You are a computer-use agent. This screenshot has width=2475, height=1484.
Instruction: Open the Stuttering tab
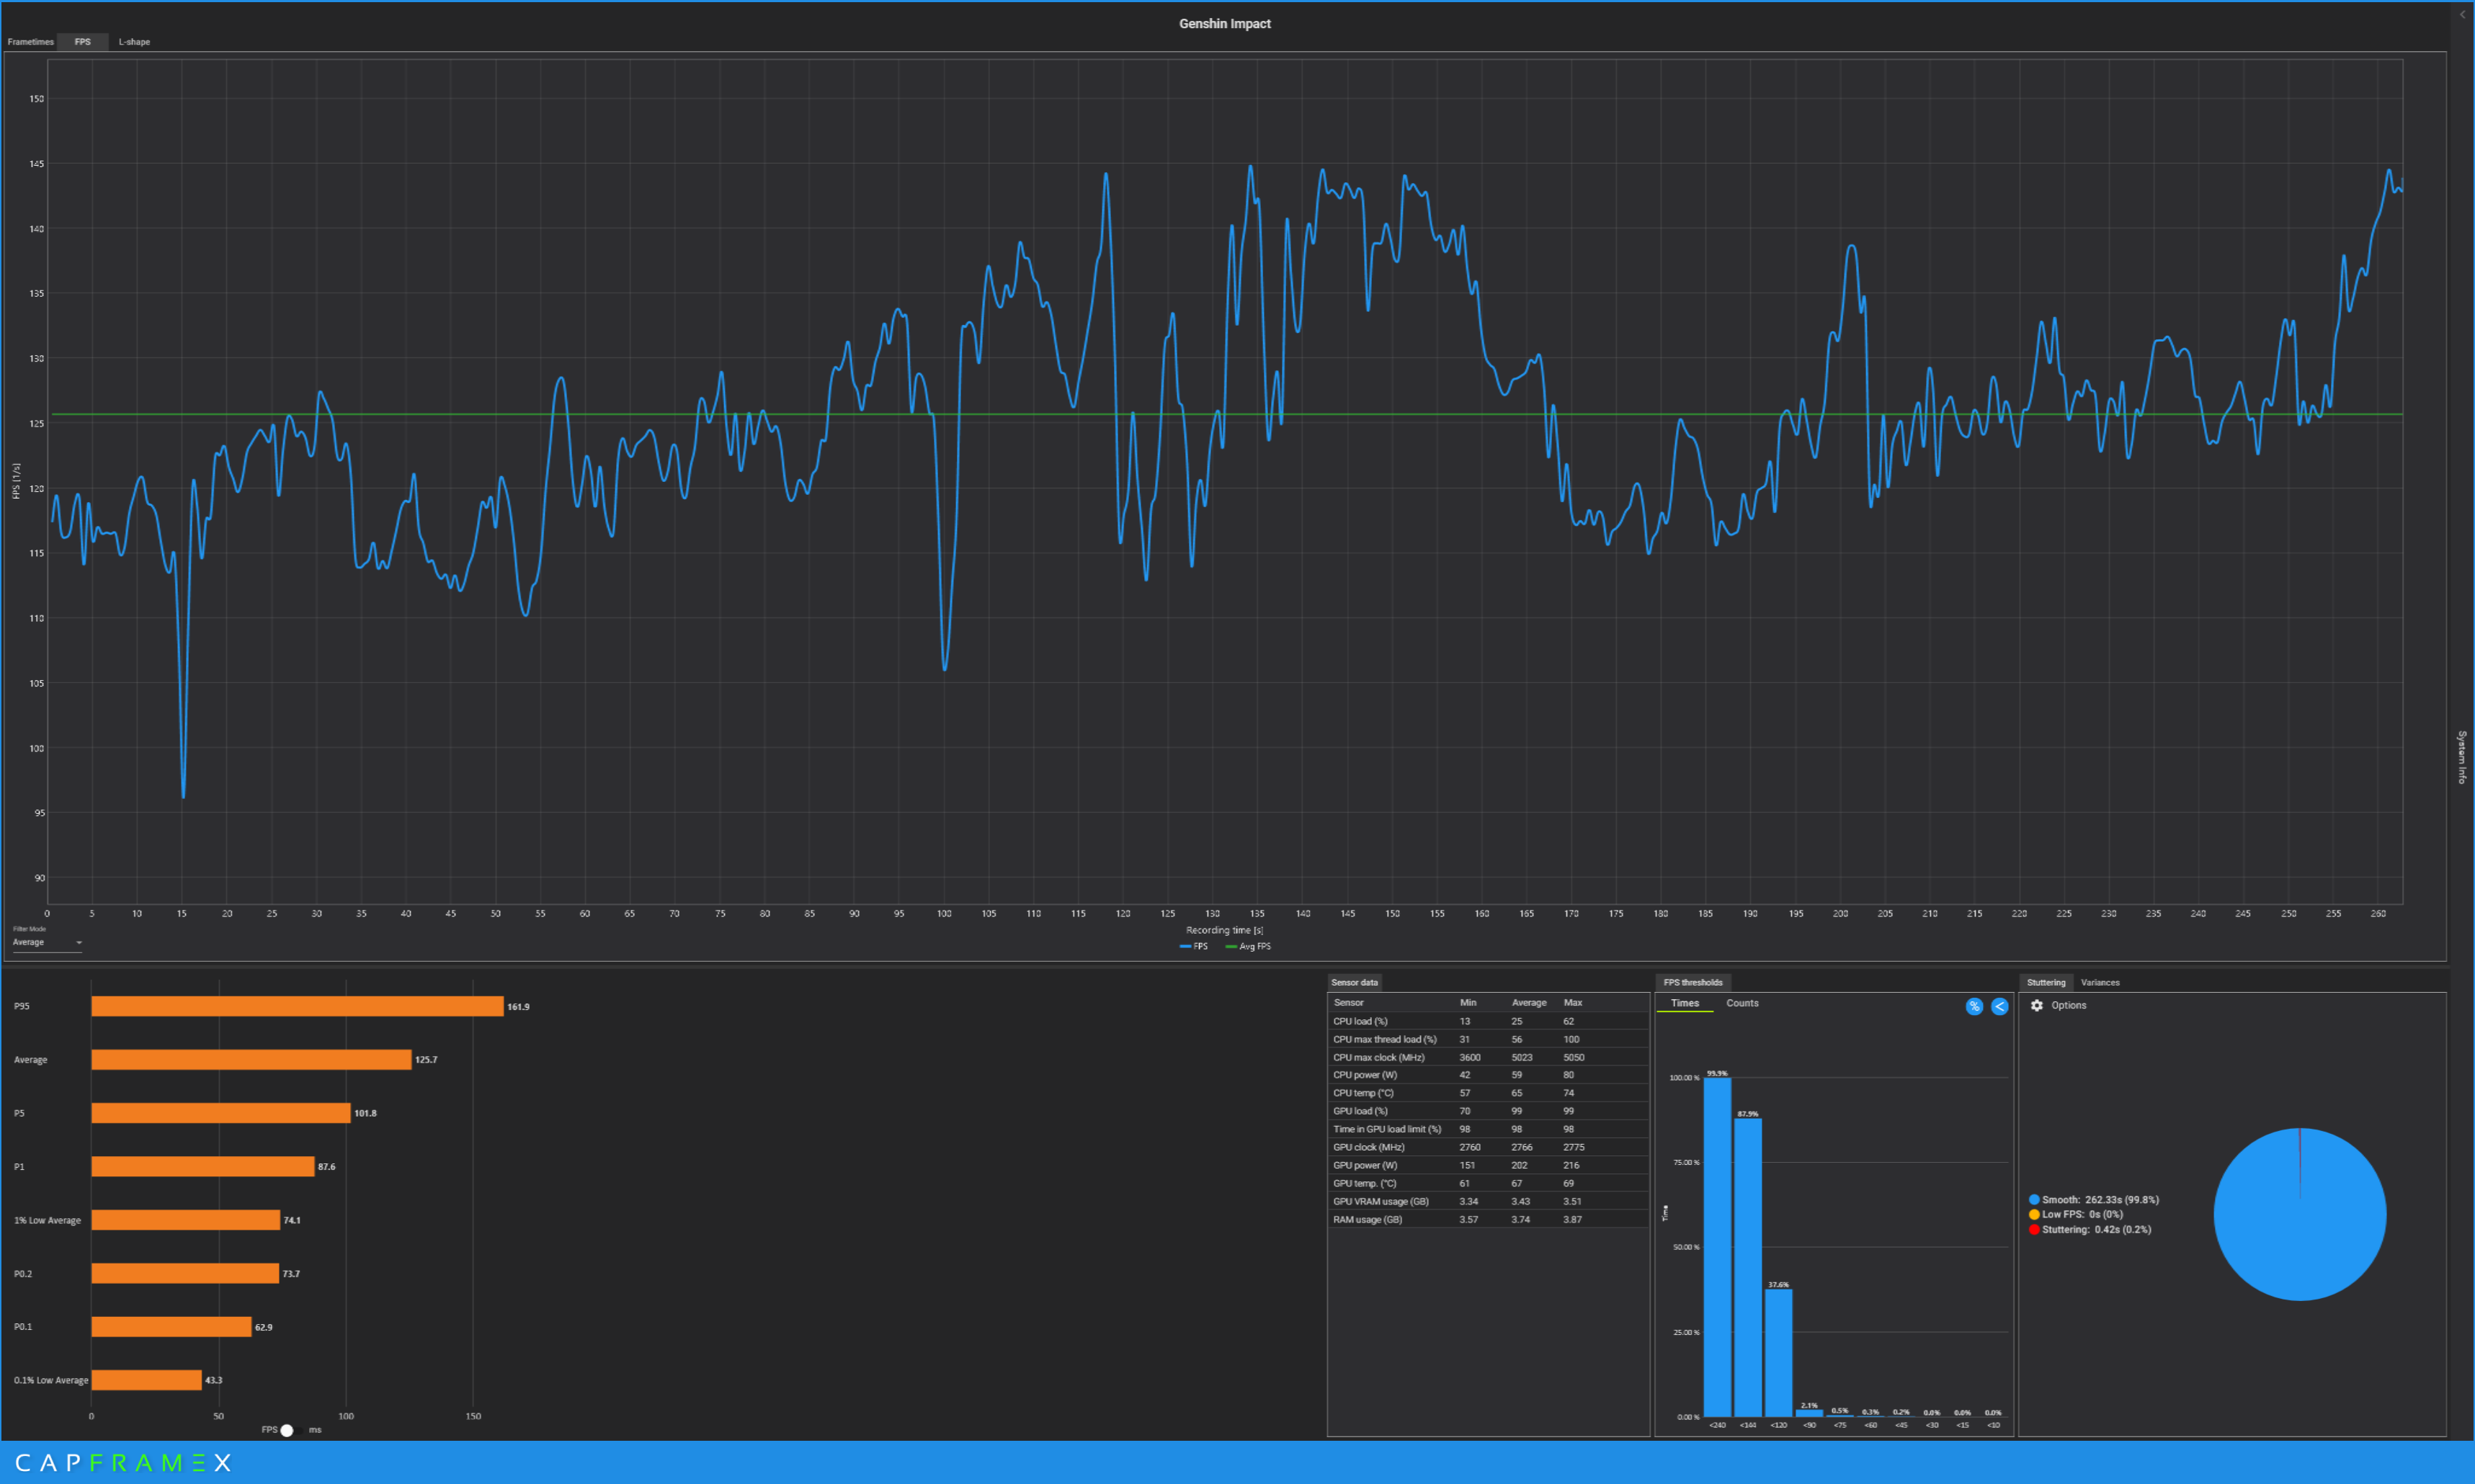2046,982
